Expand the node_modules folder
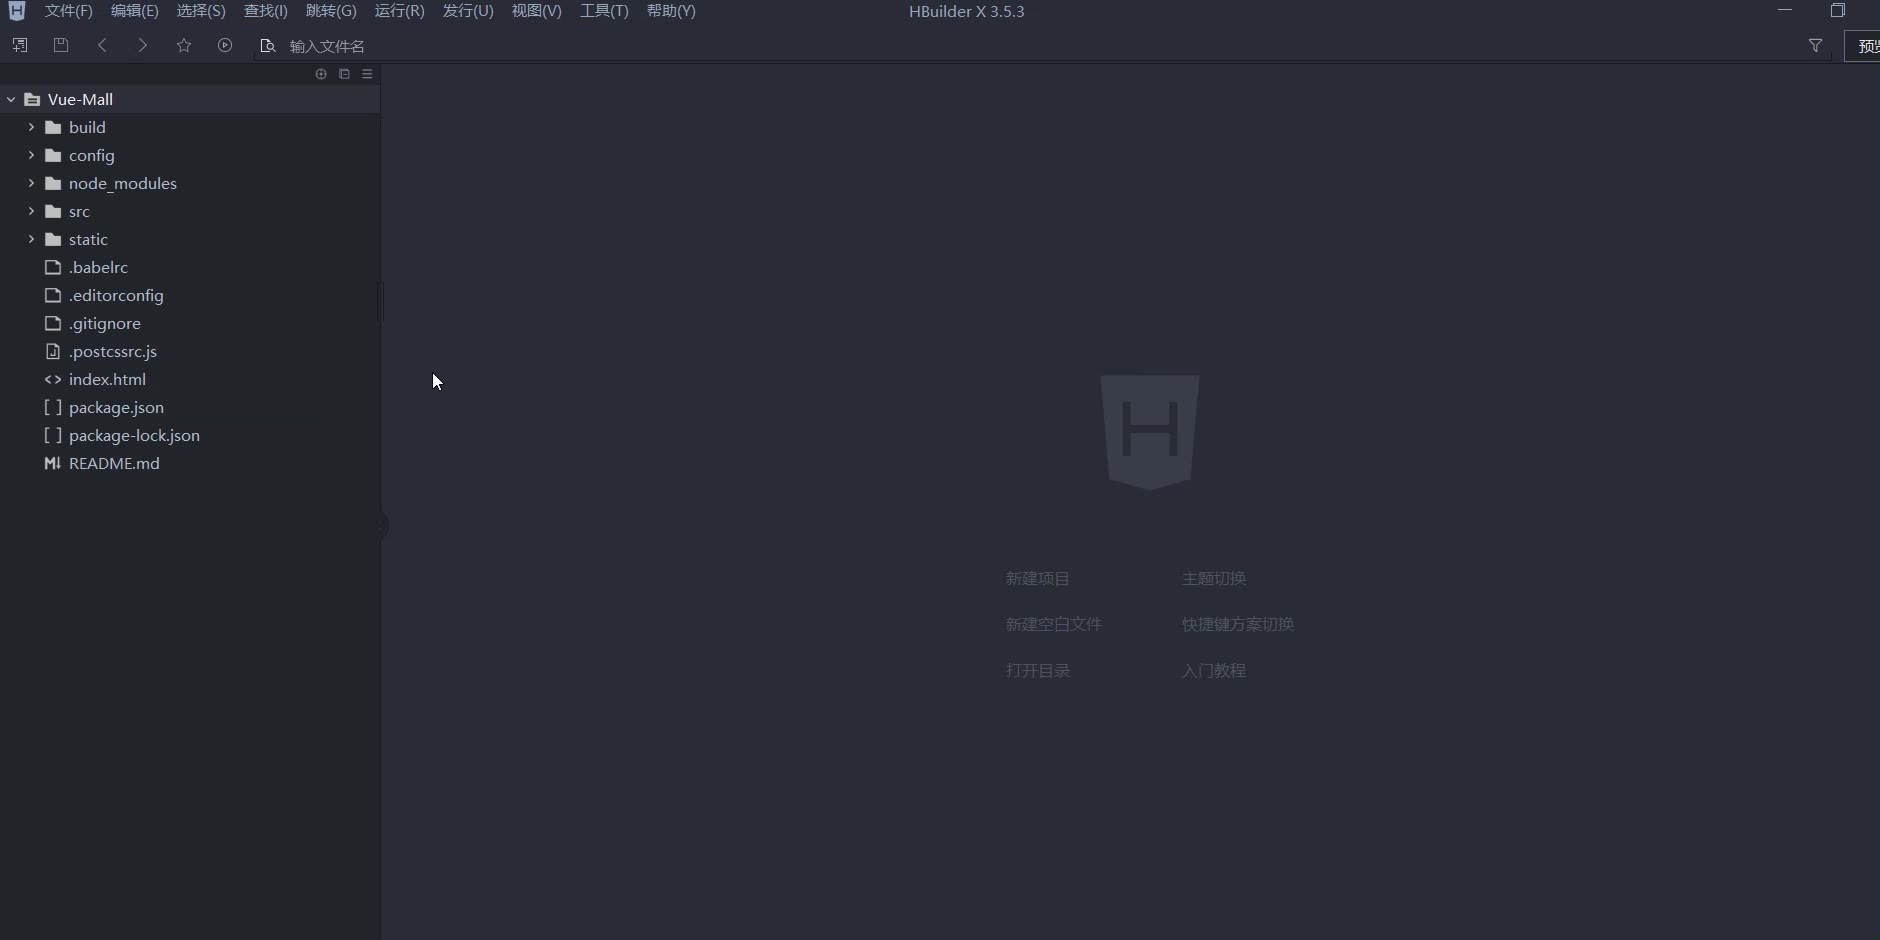The width and height of the screenshot is (1880, 940). pyautogui.click(x=31, y=183)
